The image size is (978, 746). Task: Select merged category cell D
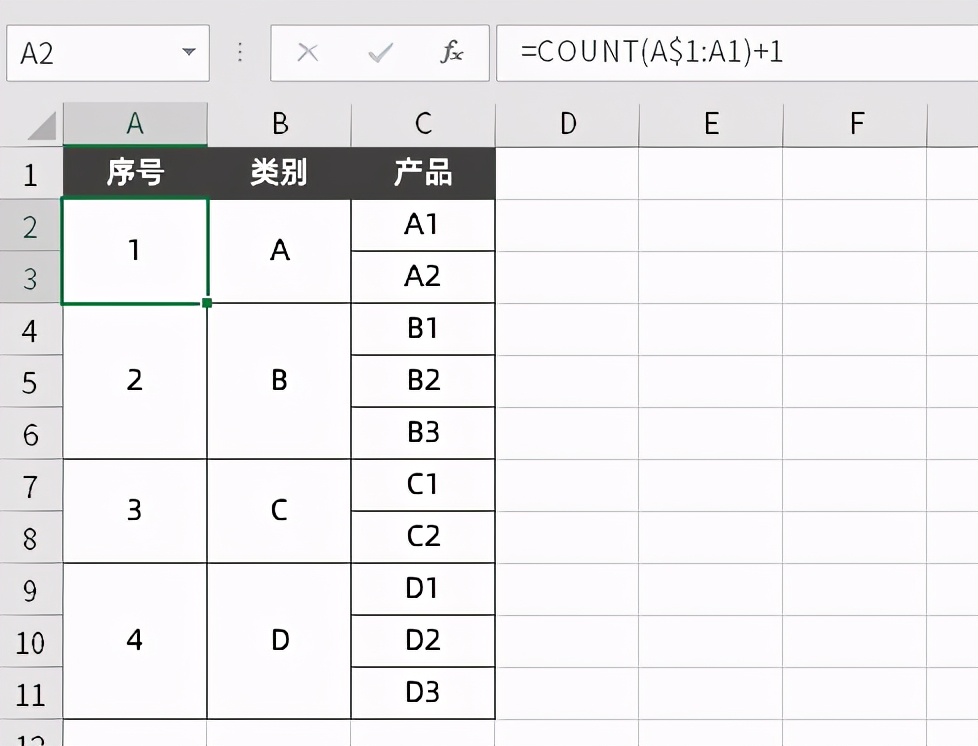(x=279, y=641)
